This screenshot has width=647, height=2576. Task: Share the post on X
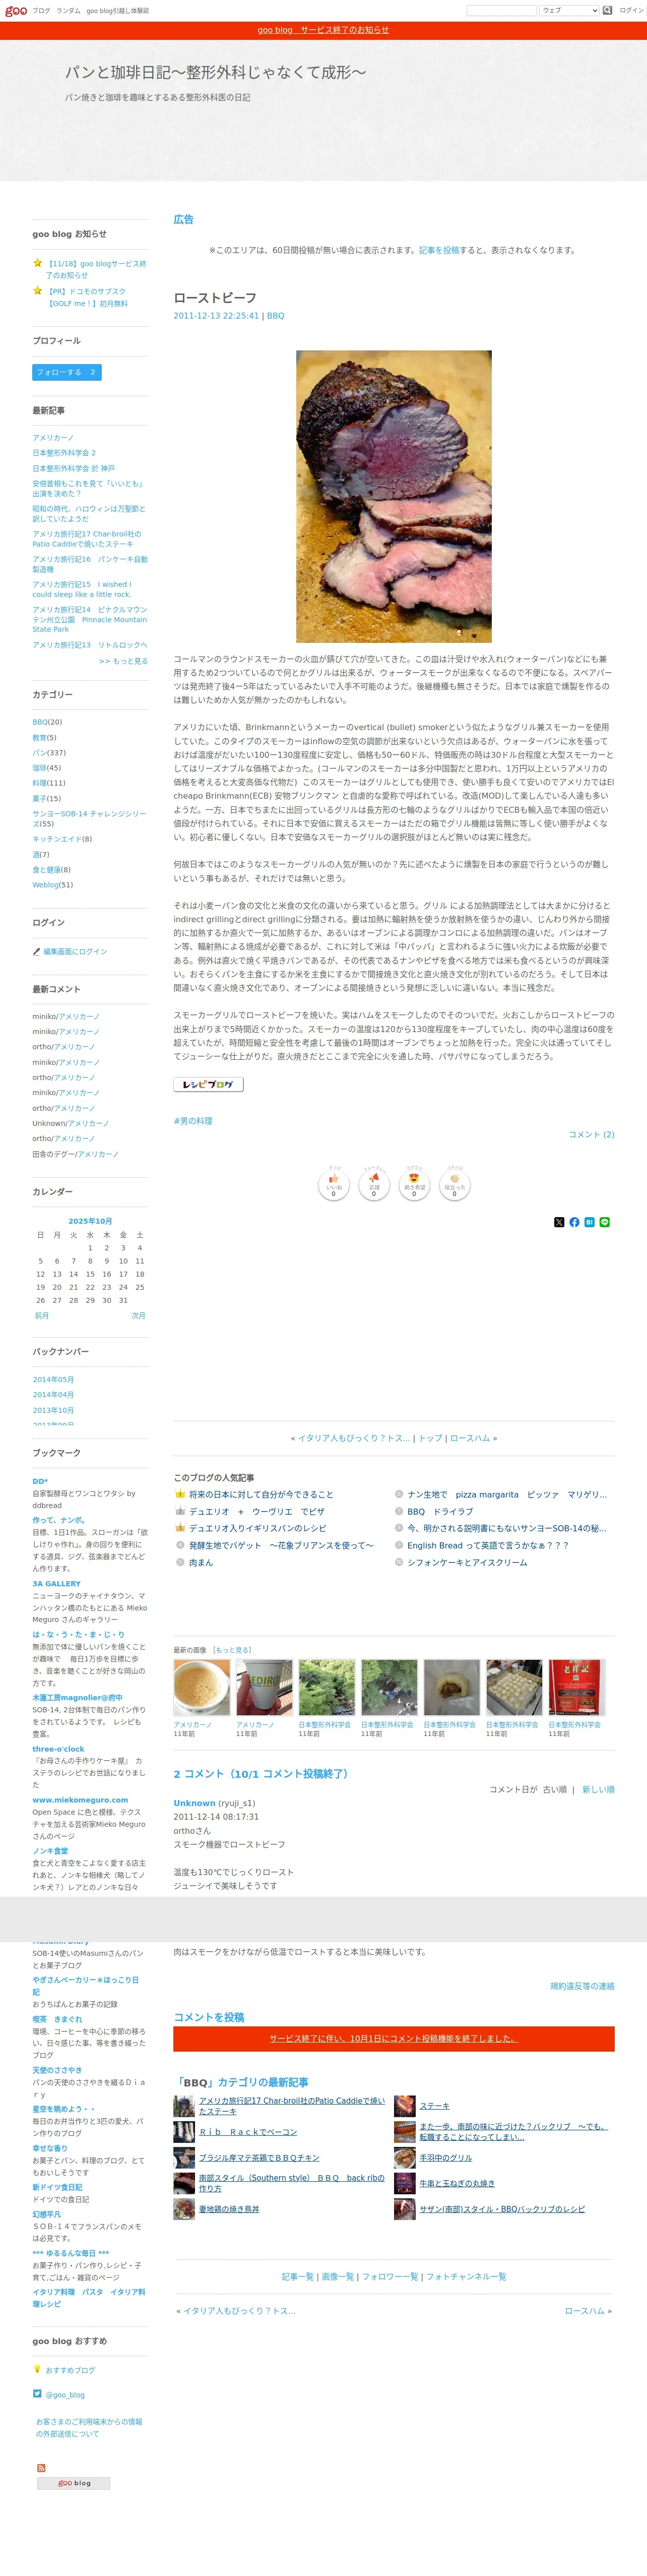tap(559, 1222)
